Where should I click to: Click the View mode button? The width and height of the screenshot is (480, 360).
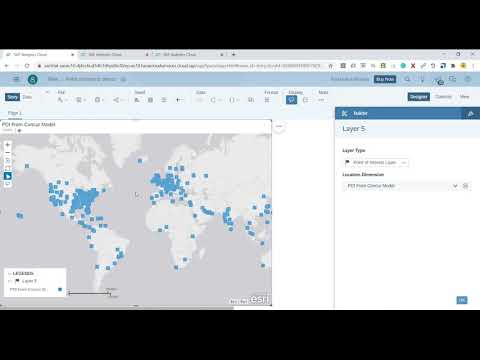tap(464, 97)
